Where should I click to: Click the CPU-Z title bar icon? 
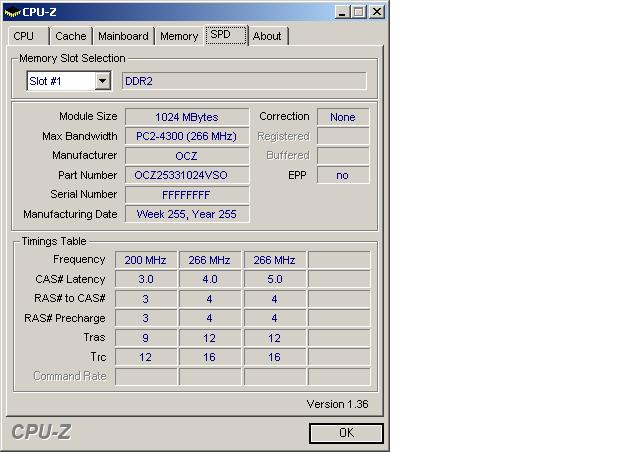[x=12, y=12]
